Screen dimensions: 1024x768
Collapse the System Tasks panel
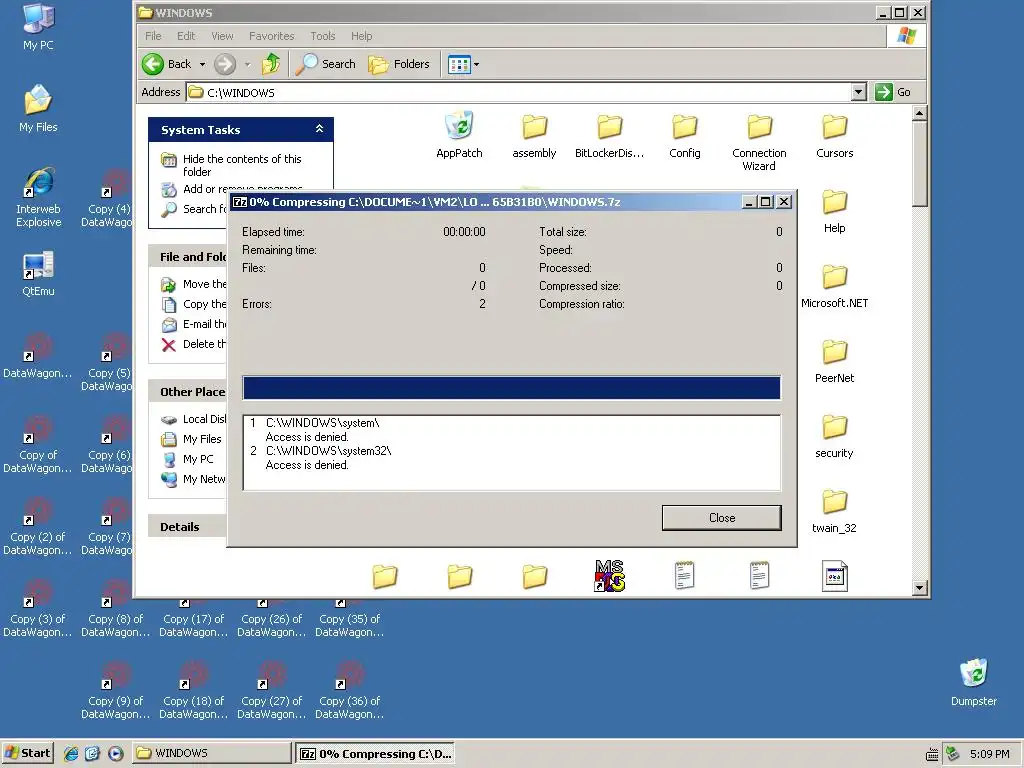point(319,129)
